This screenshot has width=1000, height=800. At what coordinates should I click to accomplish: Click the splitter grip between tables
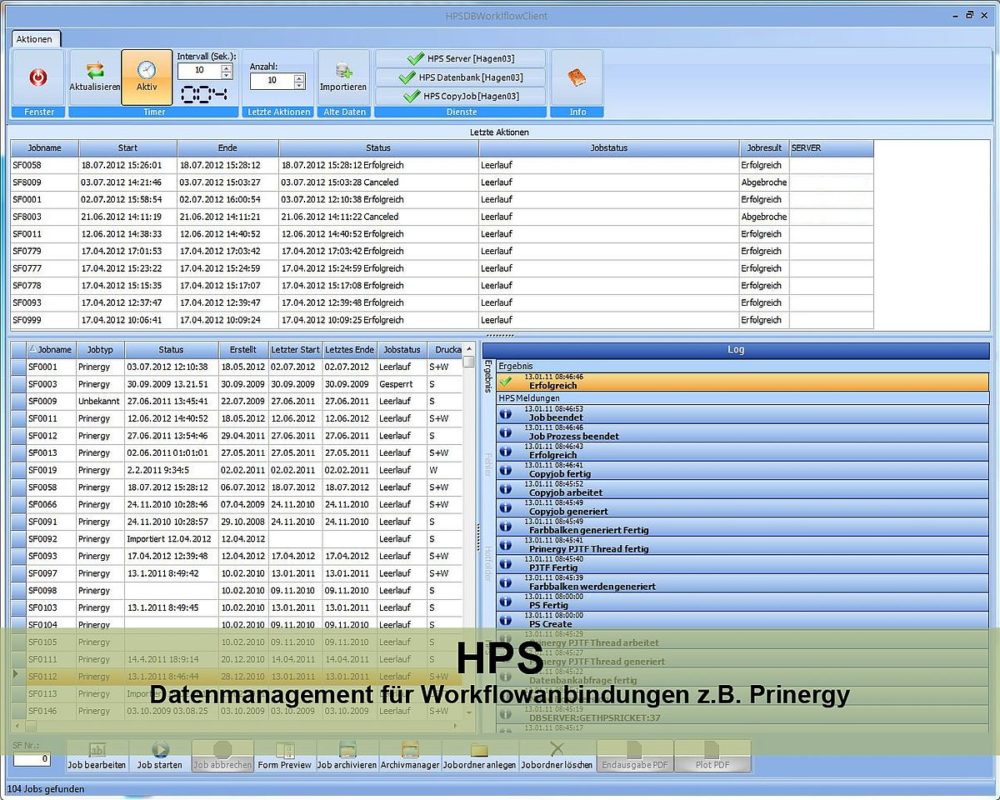point(499,336)
